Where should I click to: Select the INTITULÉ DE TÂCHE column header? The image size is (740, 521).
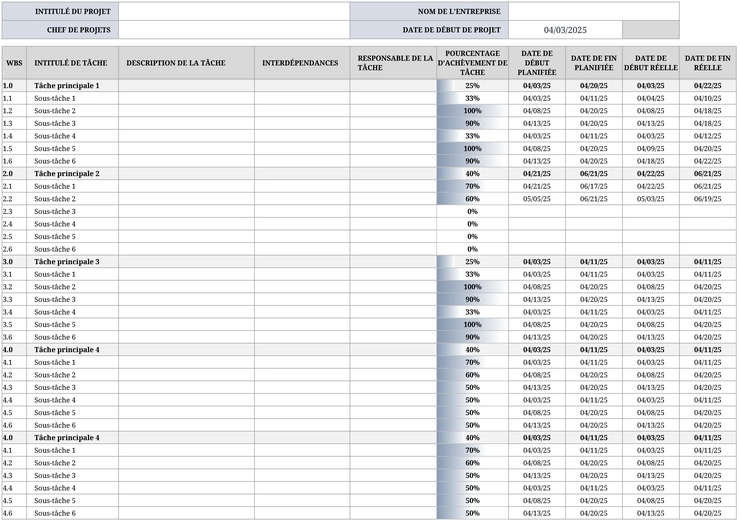tap(73, 63)
